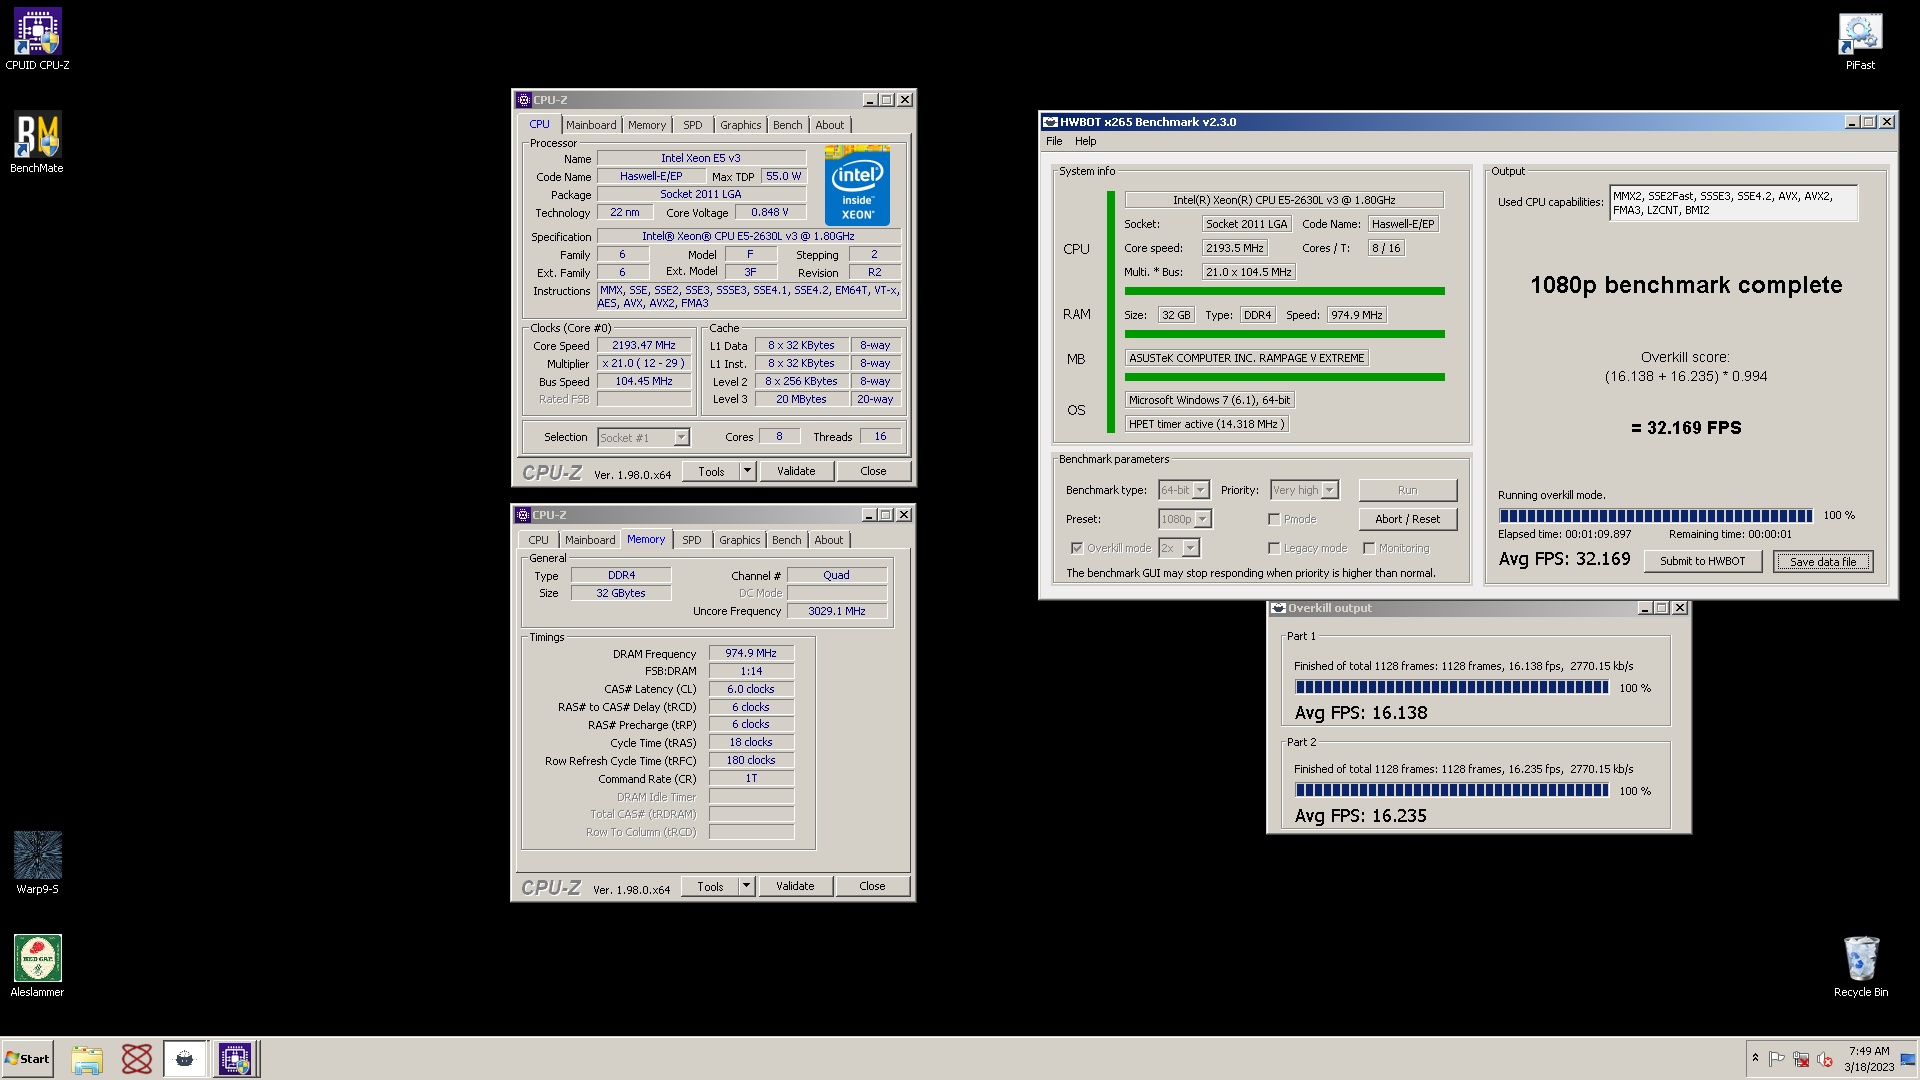
Task: Click Validate in upper CPU-Z window
Action: (796, 471)
